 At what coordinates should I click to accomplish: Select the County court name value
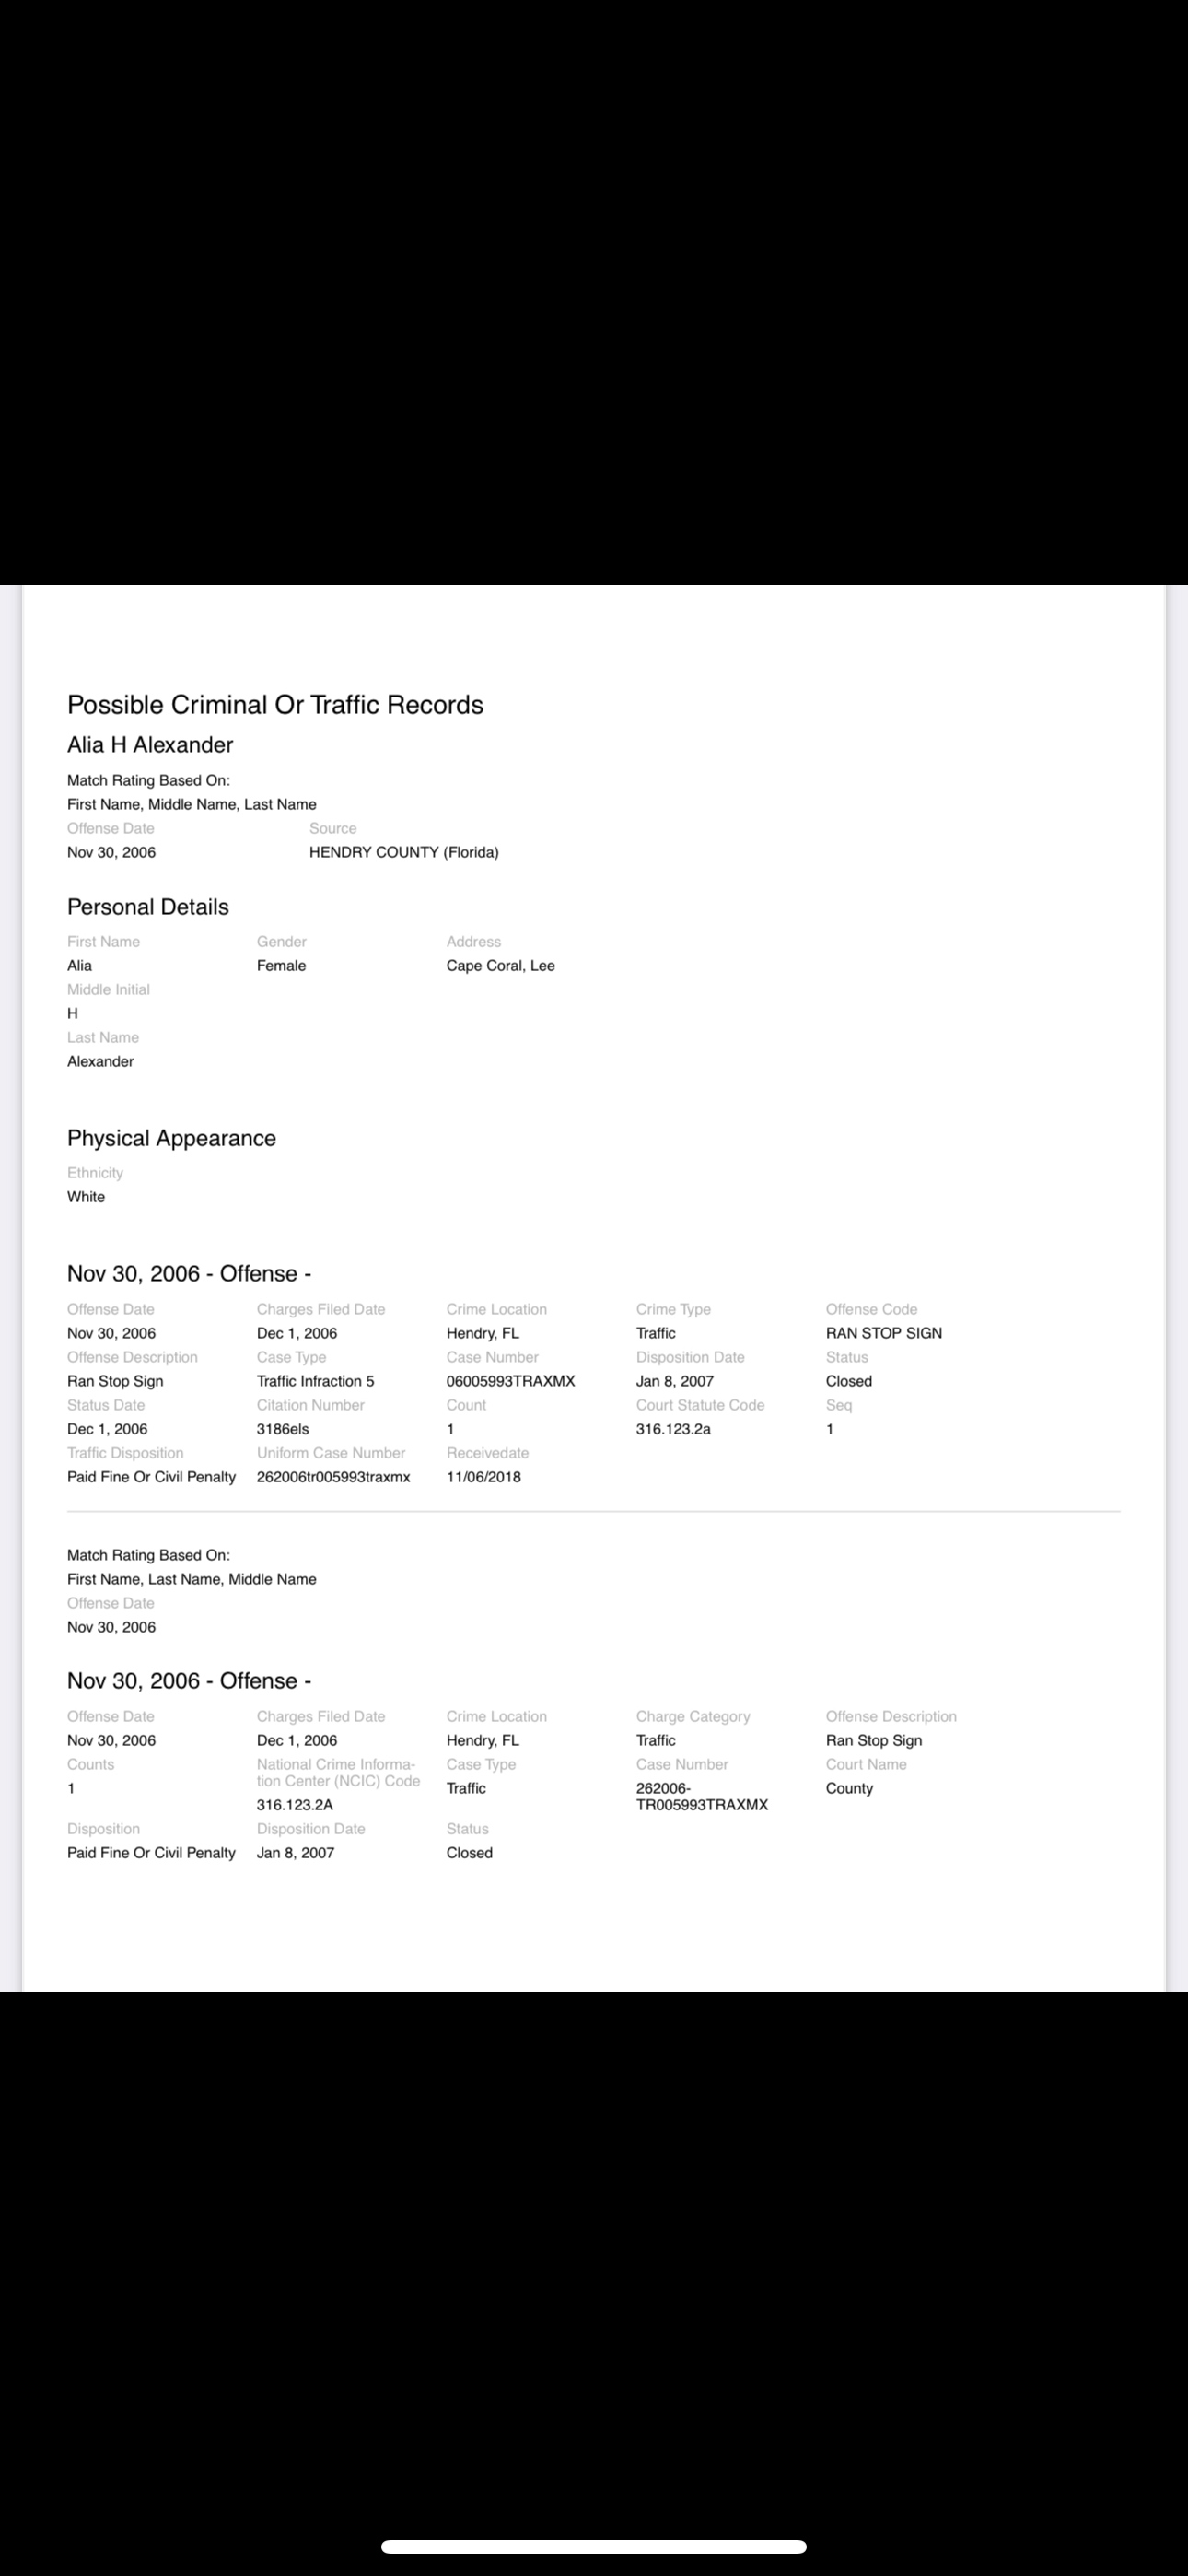coord(849,1788)
